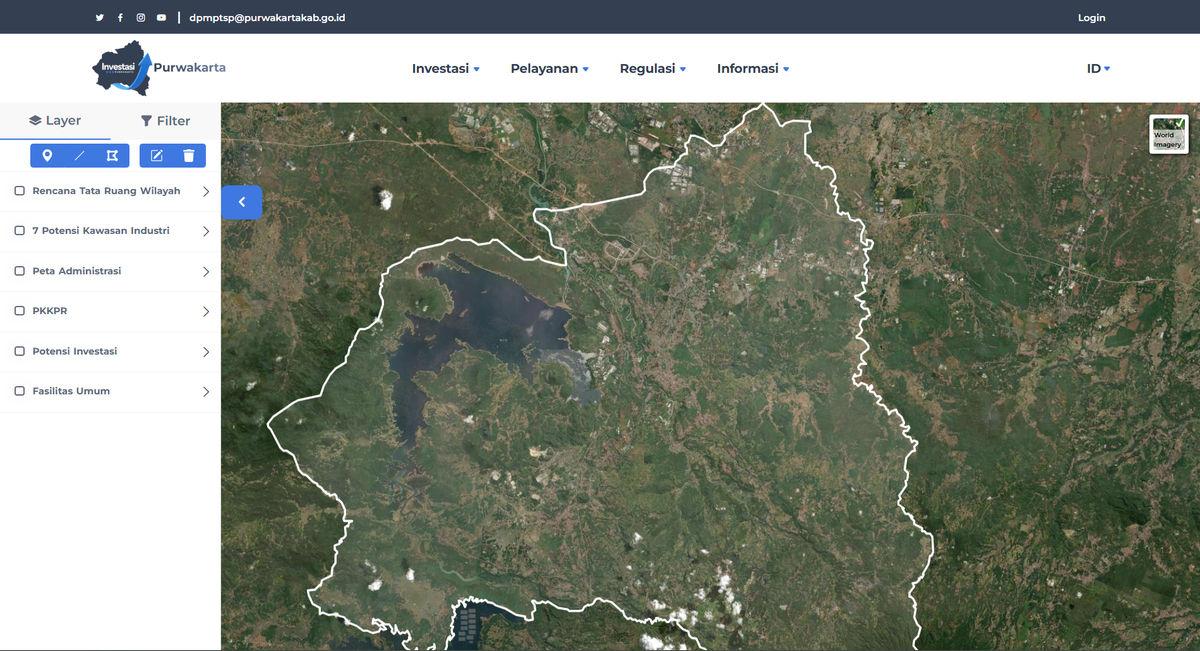Select the polygon drawing tool
Screen dimensions: 1200x651
coord(112,155)
